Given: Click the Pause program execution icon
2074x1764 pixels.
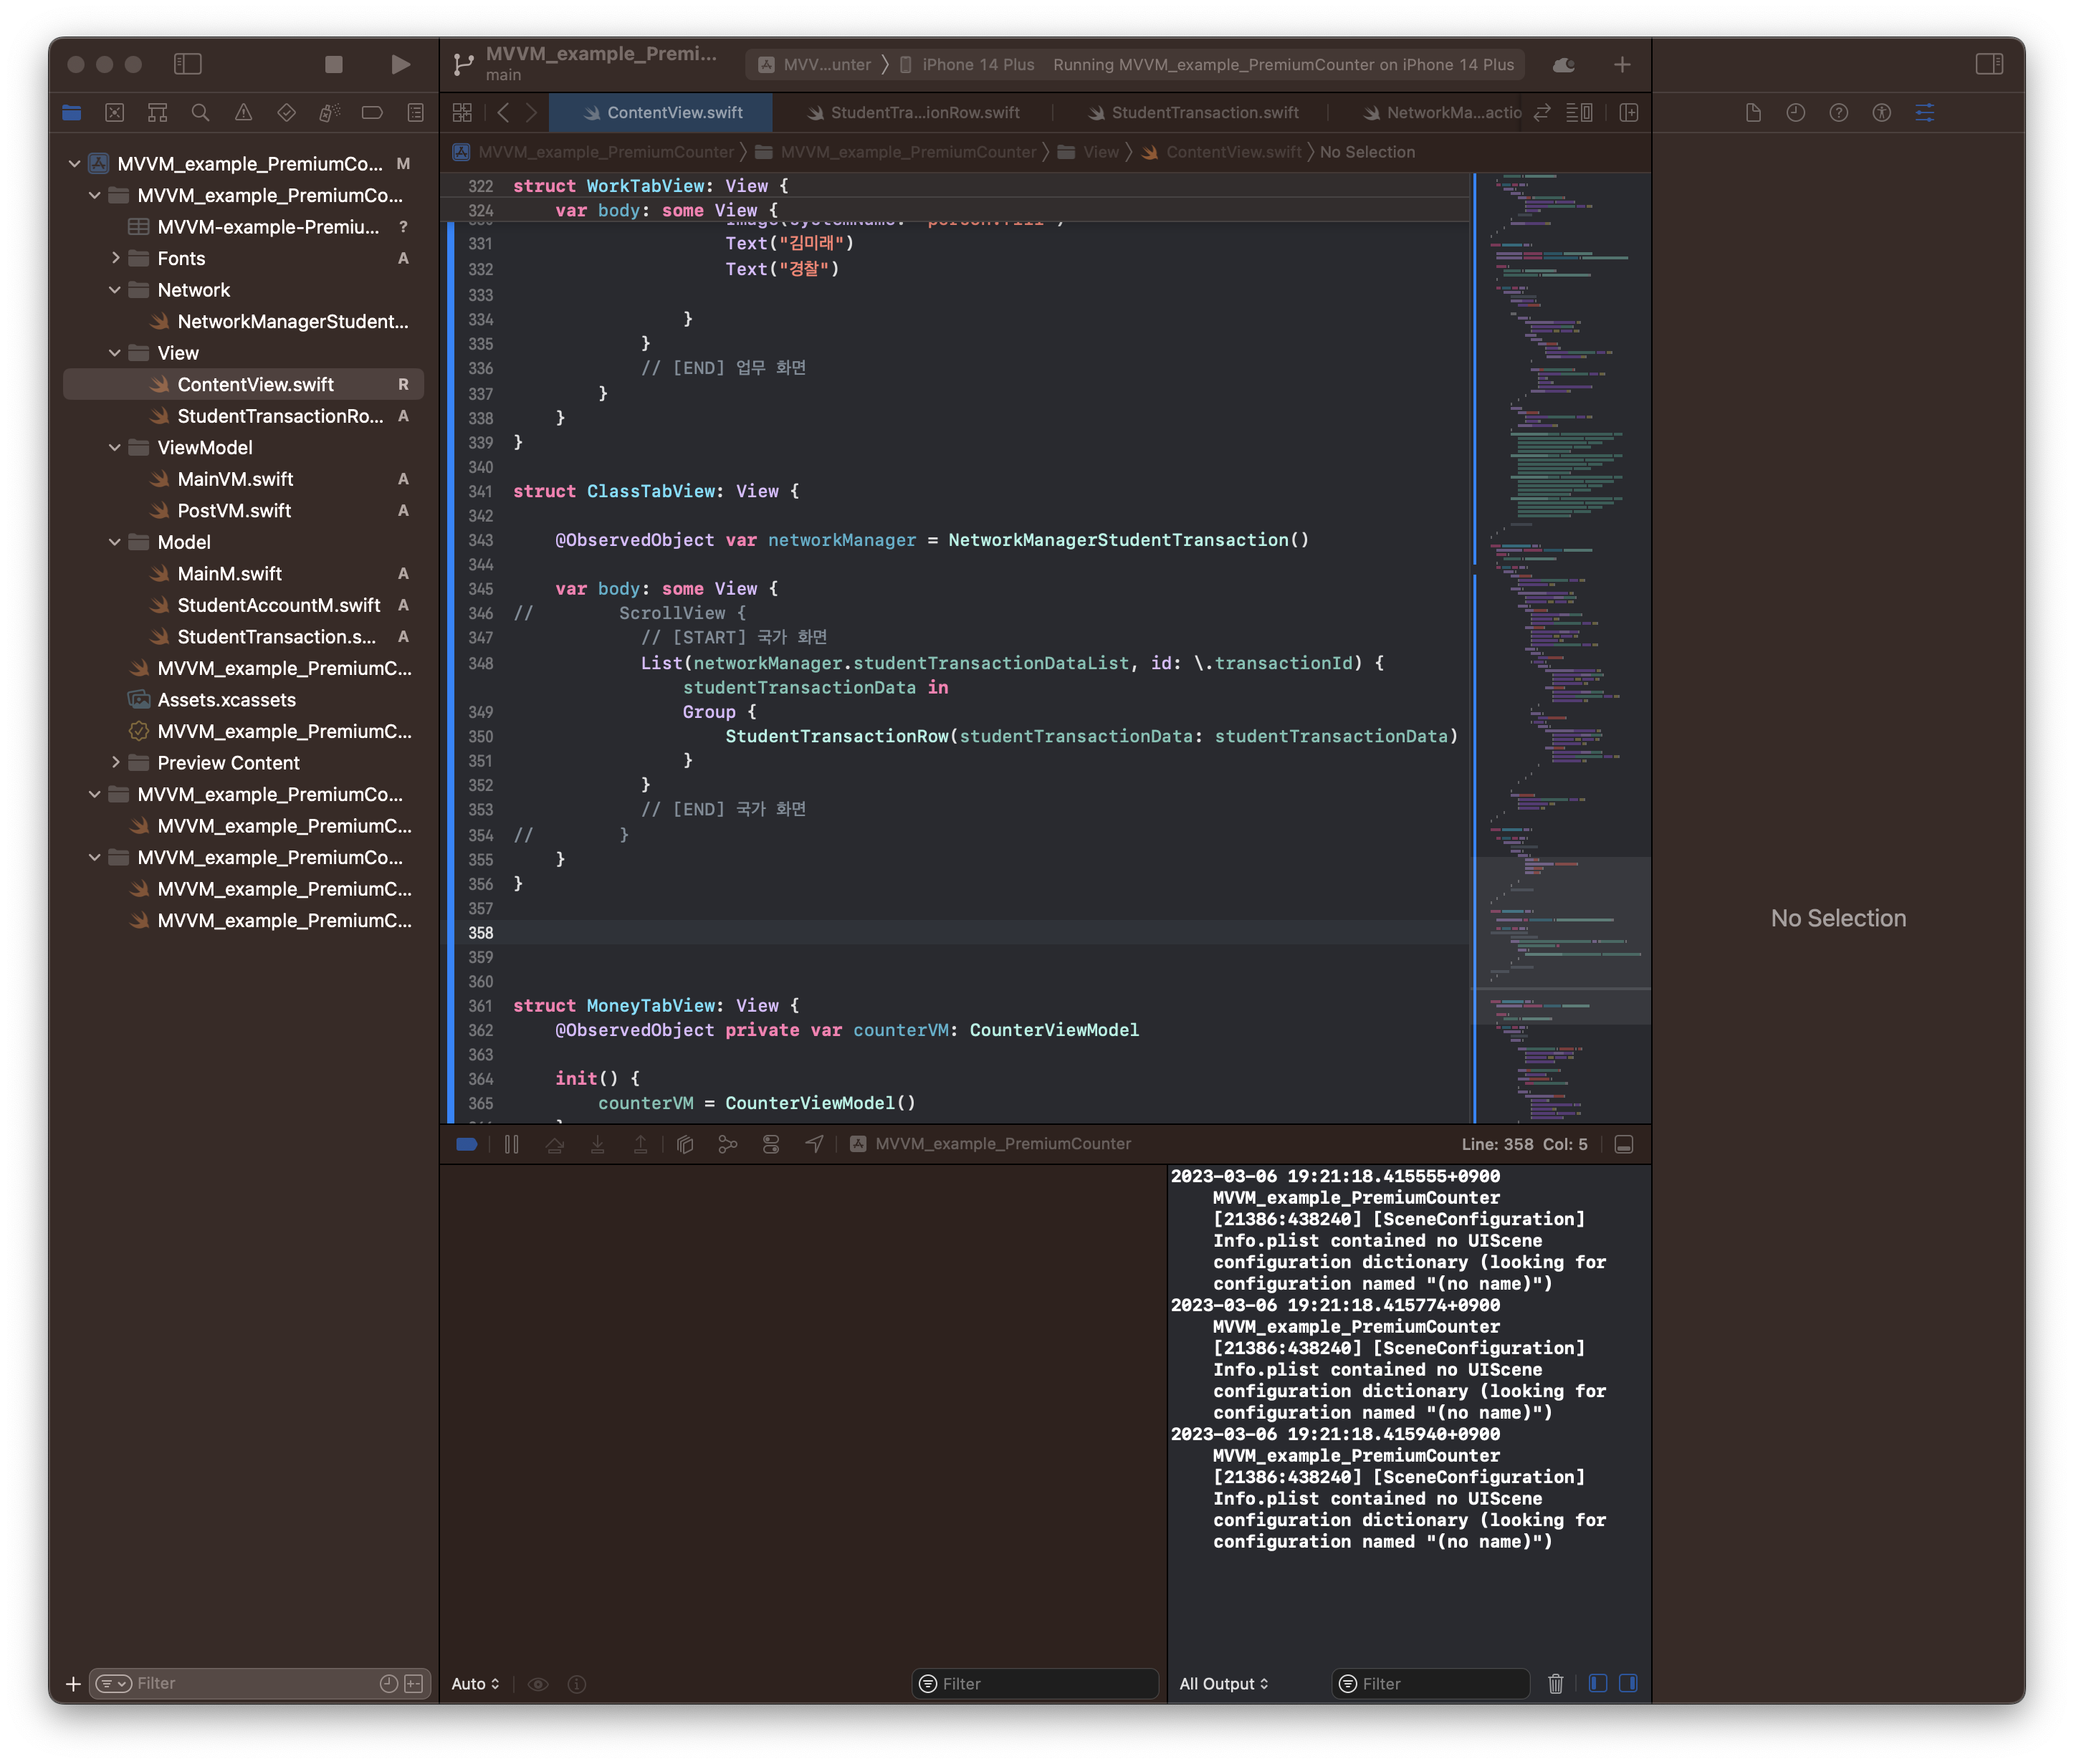Looking at the screenshot, I should [x=512, y=1144].
